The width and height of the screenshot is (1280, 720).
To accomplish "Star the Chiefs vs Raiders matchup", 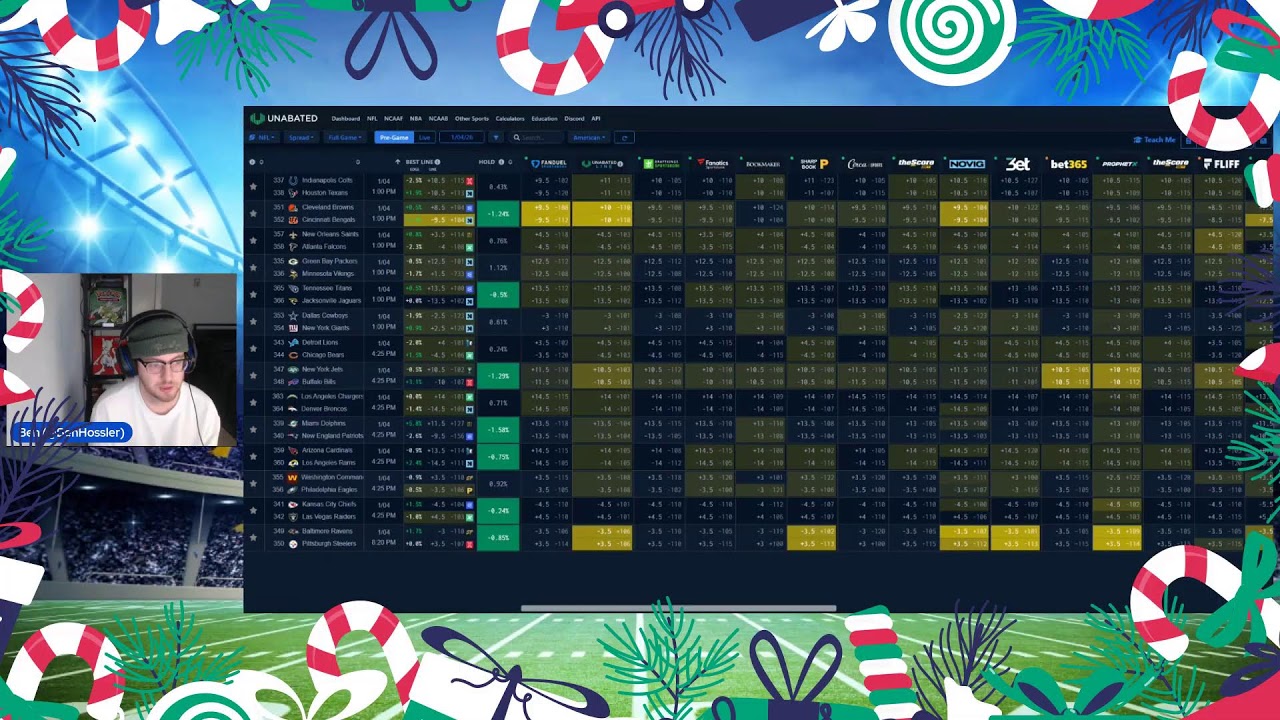I will tap(253, 511).
